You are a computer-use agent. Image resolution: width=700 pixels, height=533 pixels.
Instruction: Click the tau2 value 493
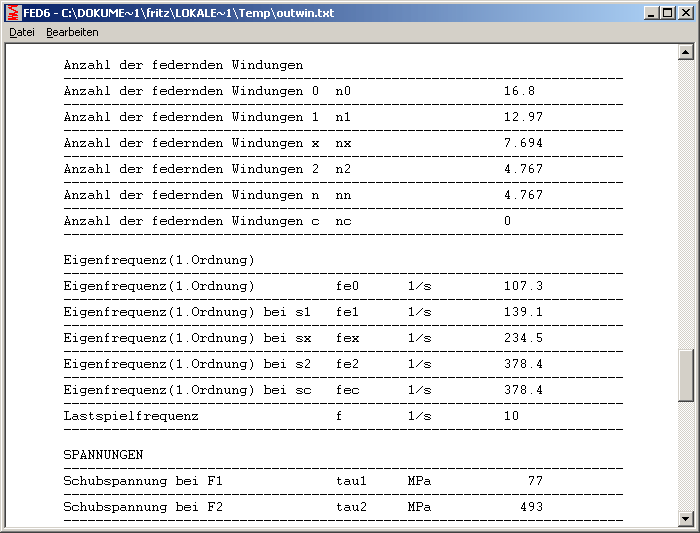coord(531,507)
